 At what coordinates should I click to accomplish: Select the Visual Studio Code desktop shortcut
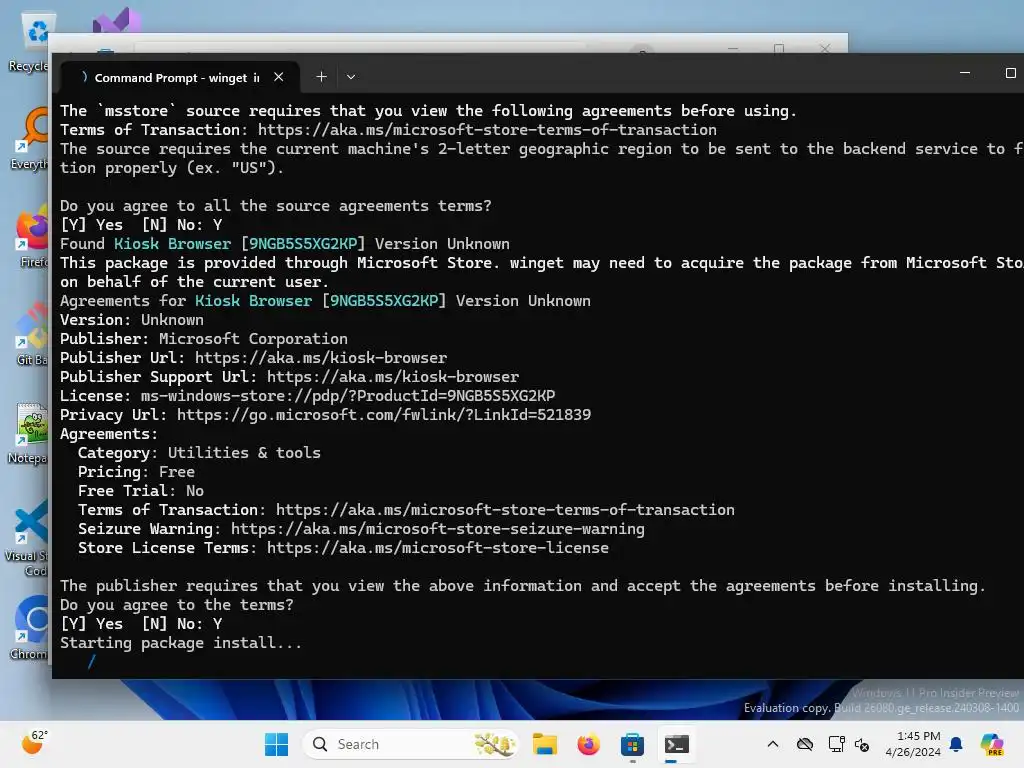coord(29,538)
